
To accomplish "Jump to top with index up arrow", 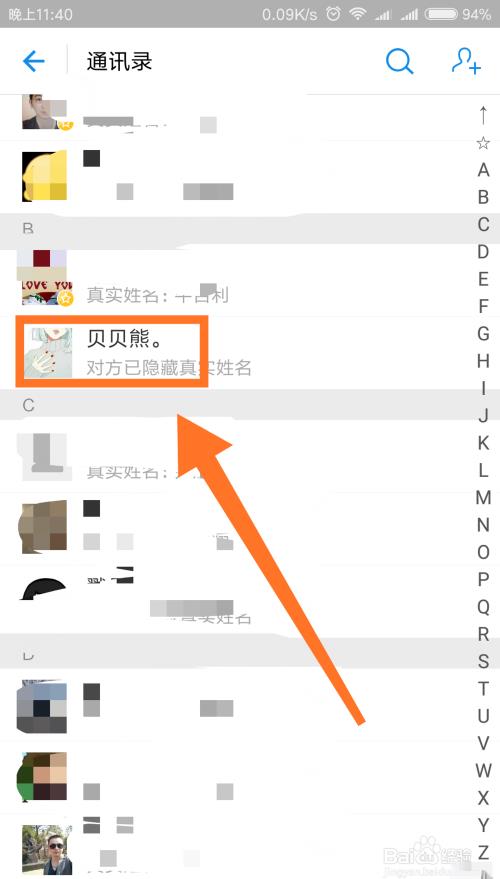I will click(x=483, y=114).
